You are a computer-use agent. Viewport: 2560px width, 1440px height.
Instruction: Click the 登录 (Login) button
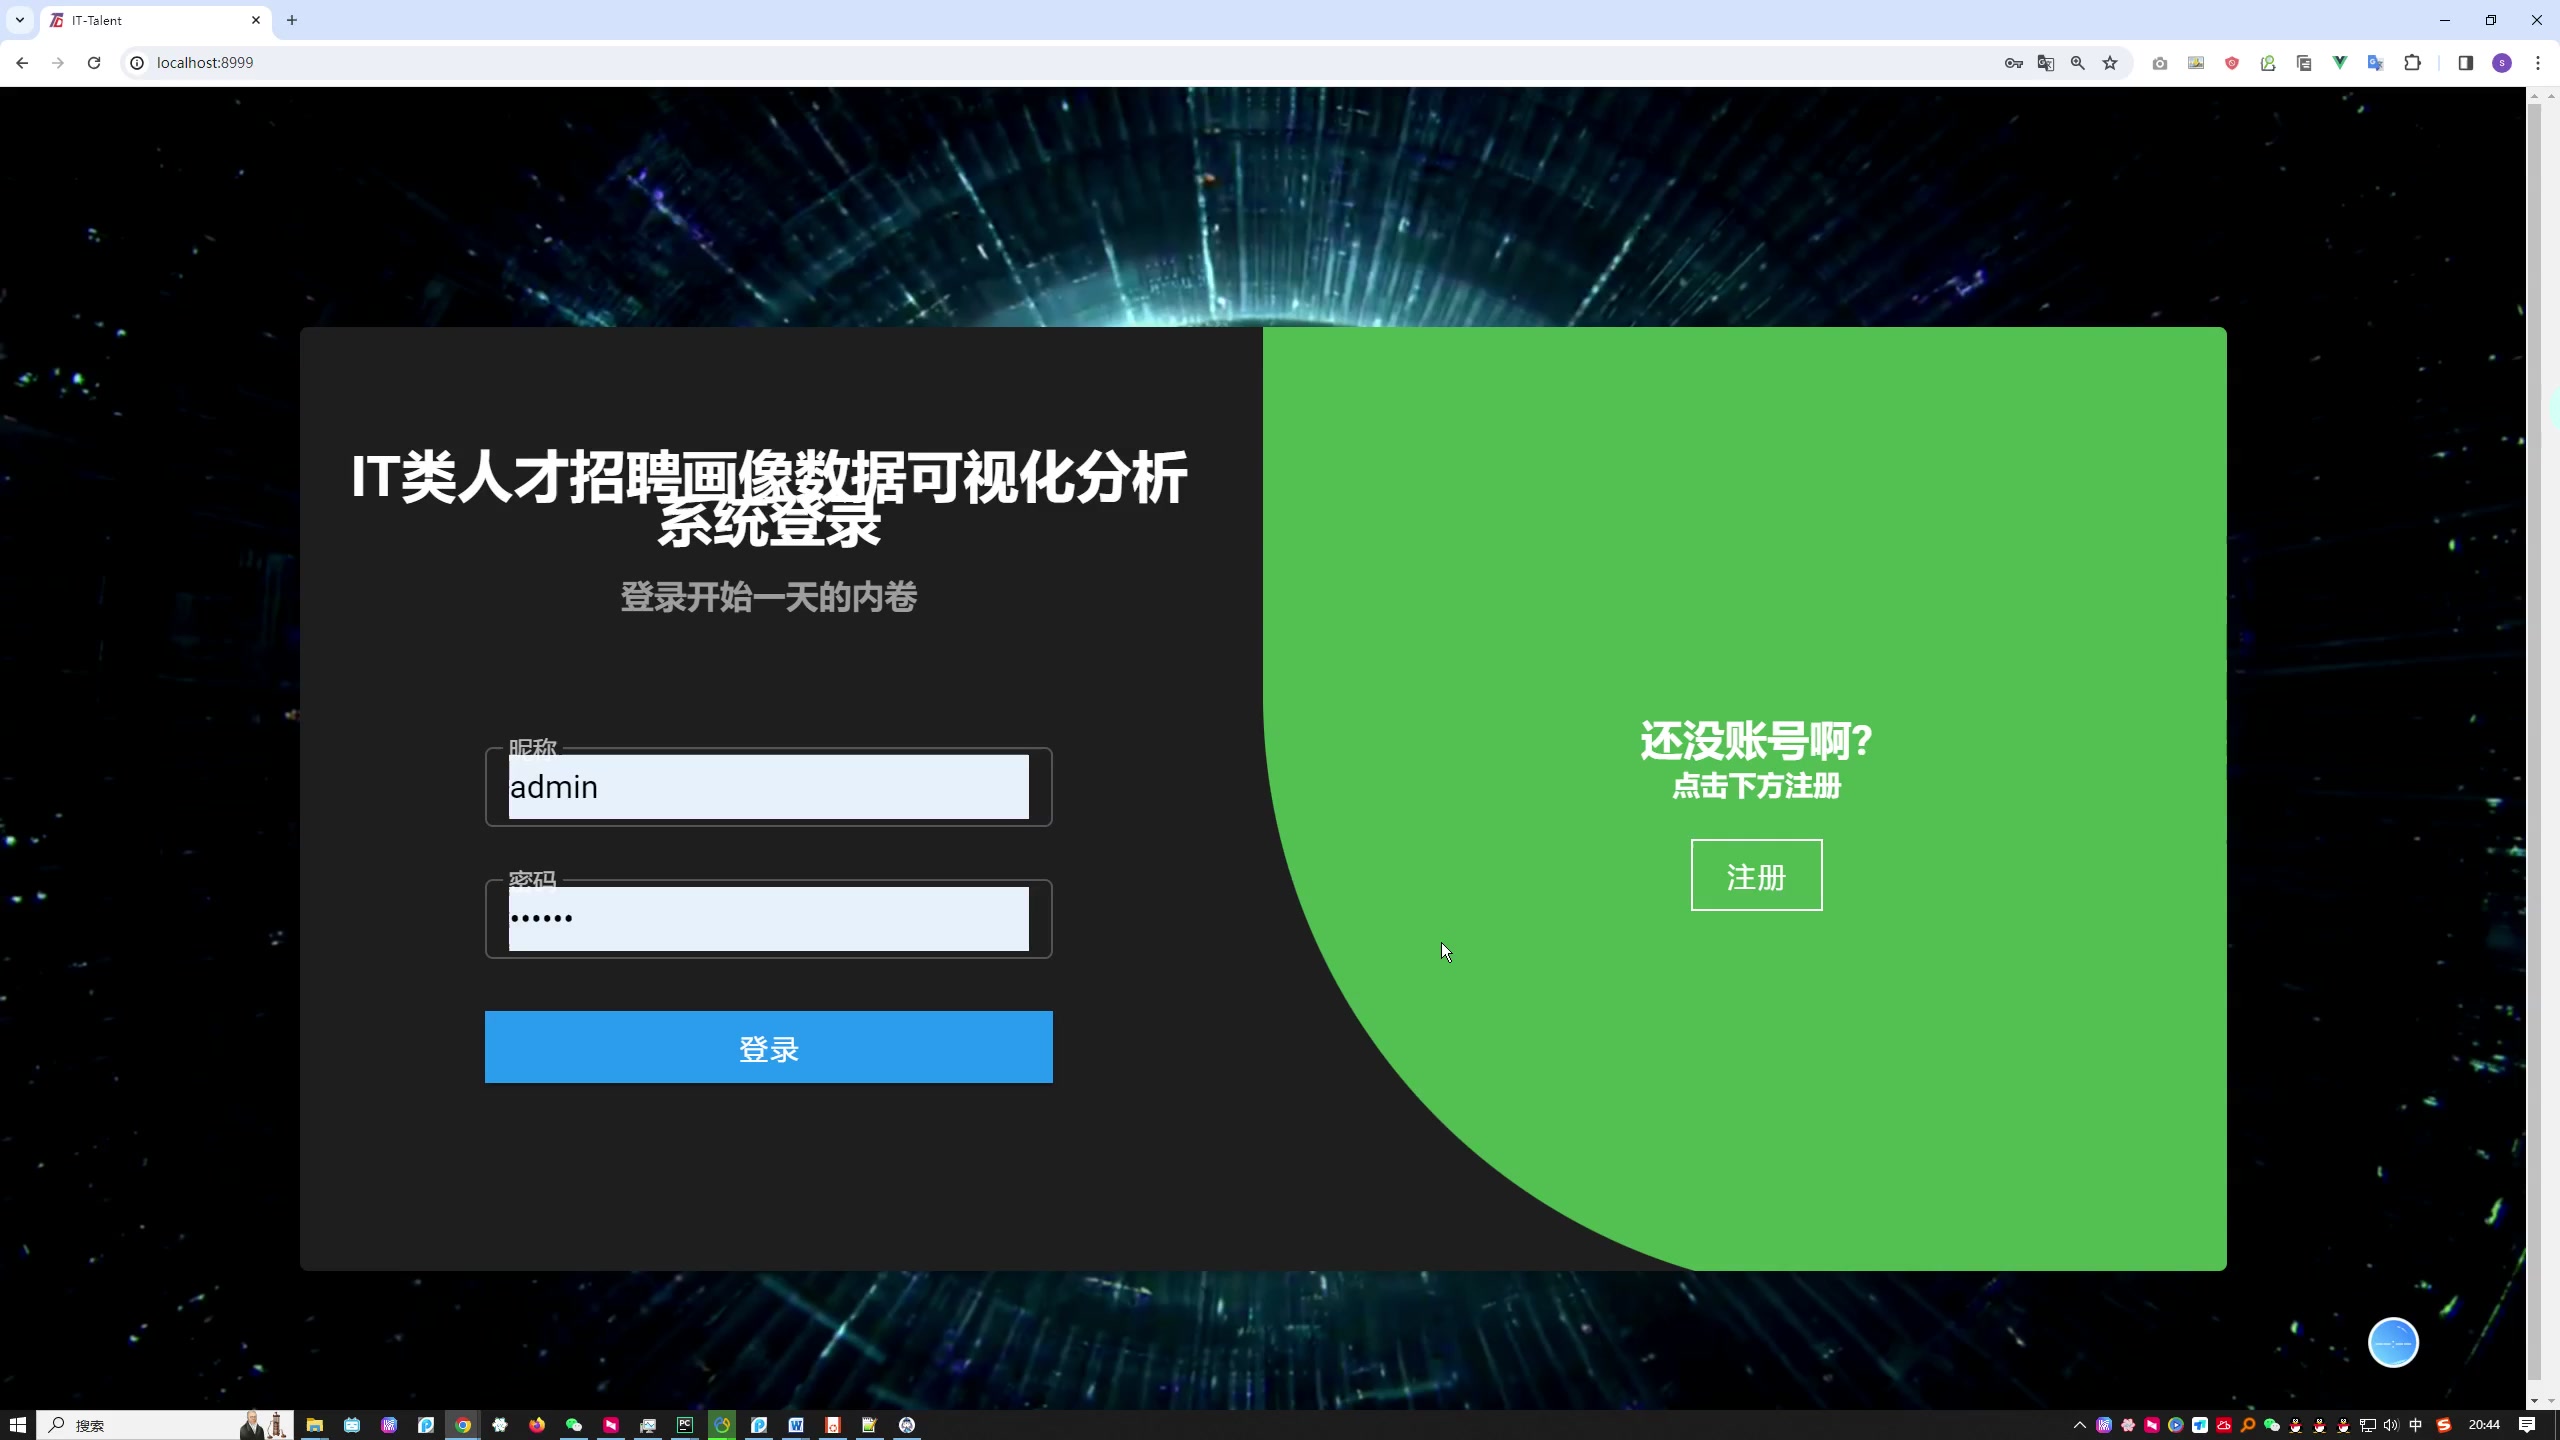(x=768, y=1046)
